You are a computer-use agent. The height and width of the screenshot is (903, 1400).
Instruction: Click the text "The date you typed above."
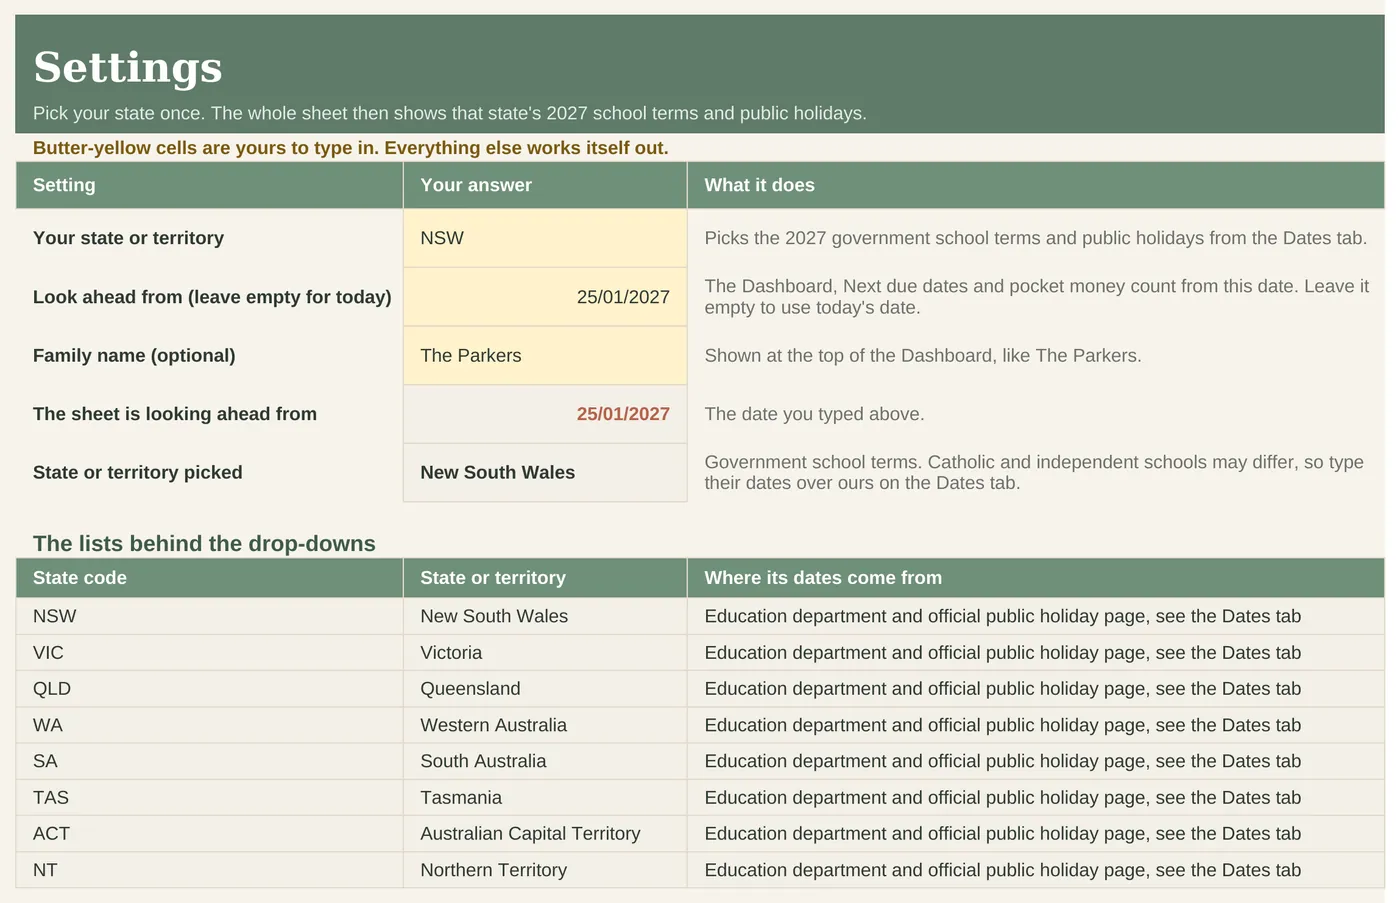tap(814, 414)
